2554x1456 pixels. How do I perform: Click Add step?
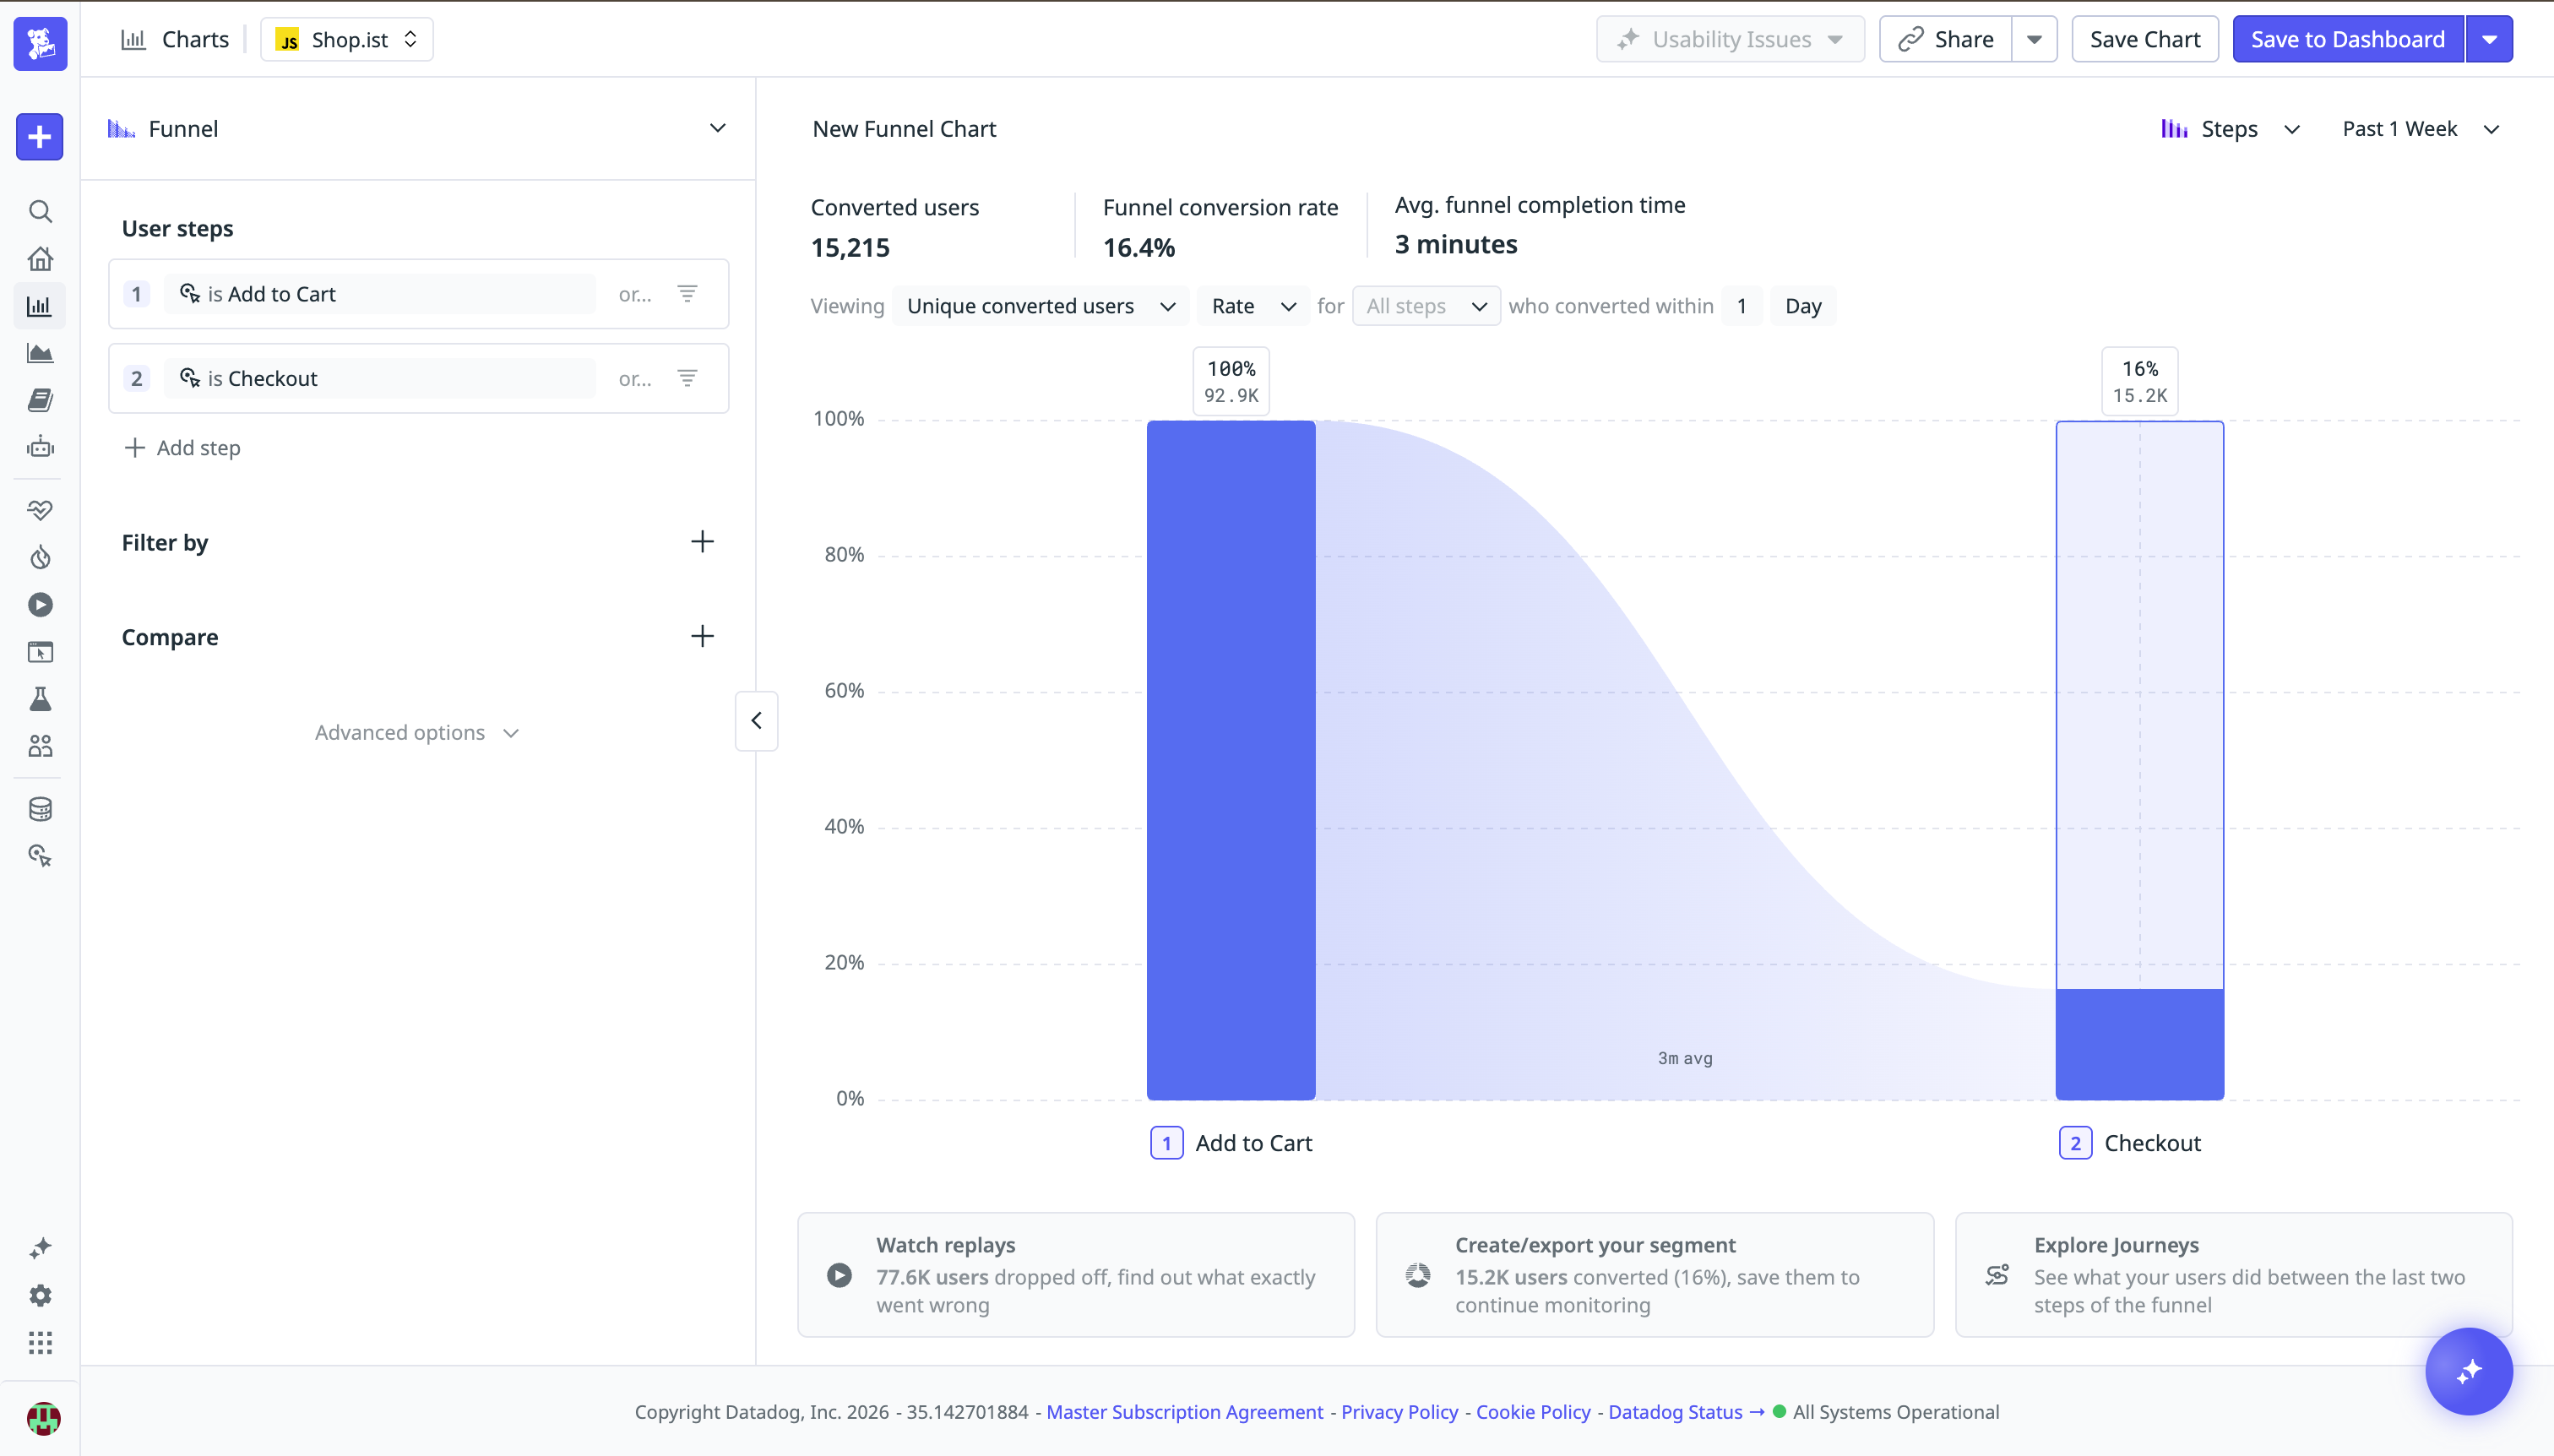pyautogui.click(x=182, y=448)
